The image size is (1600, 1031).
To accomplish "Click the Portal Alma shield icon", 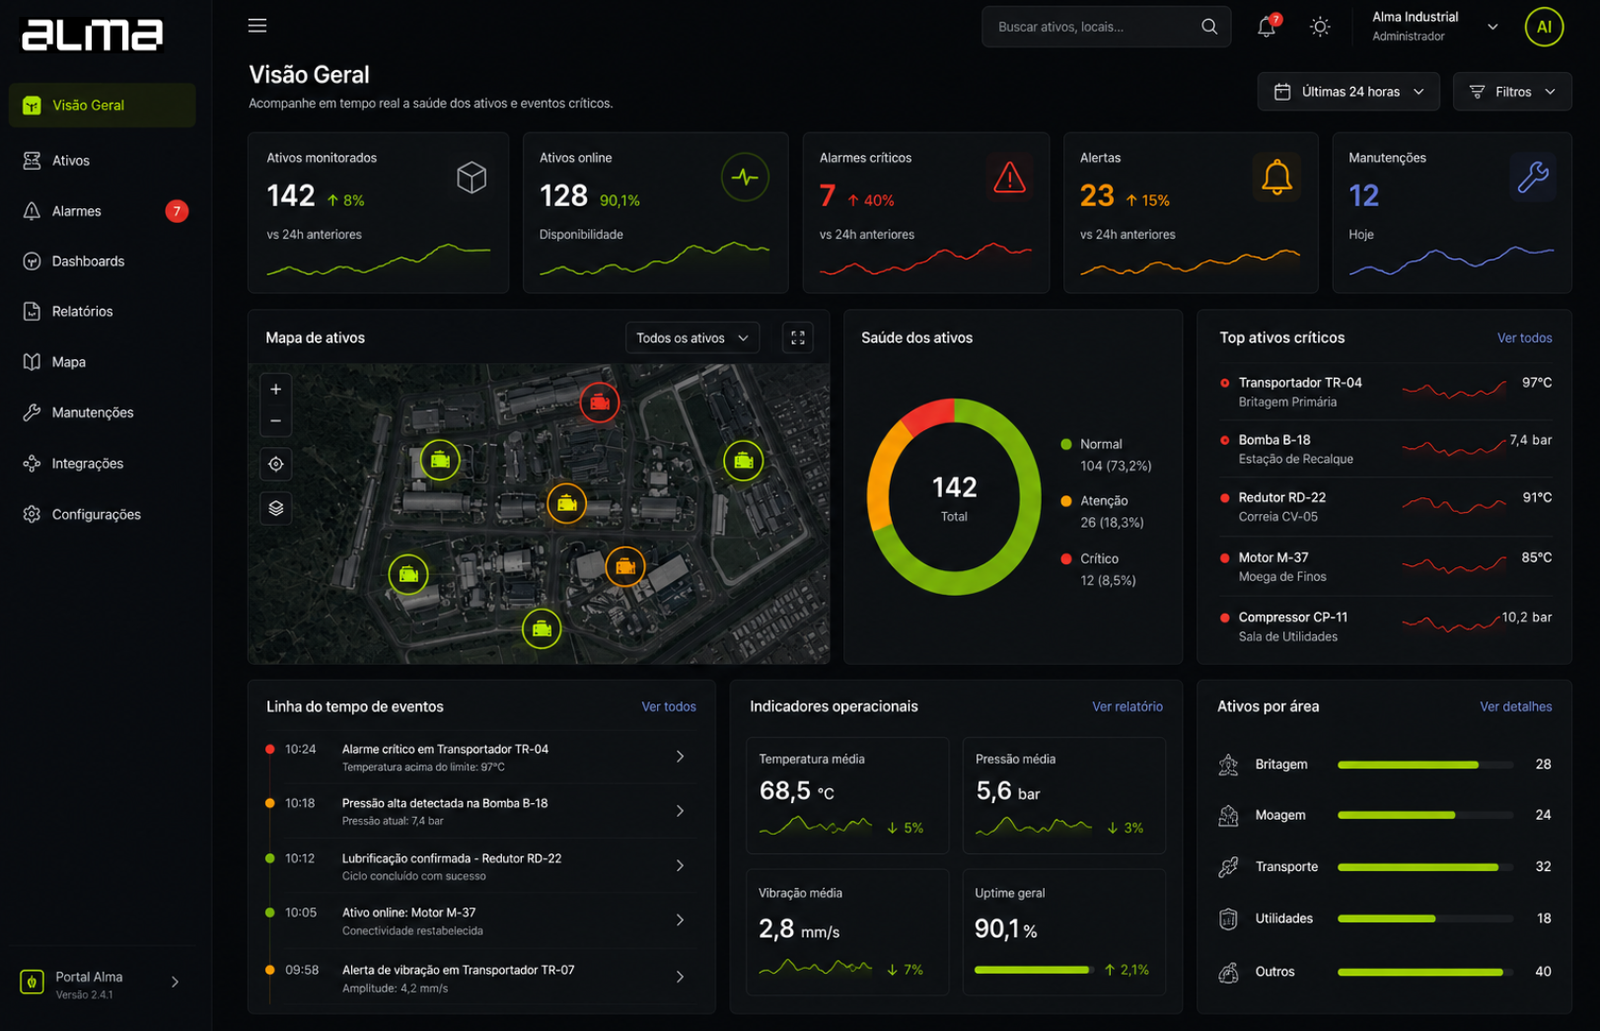I will [32, 982].
